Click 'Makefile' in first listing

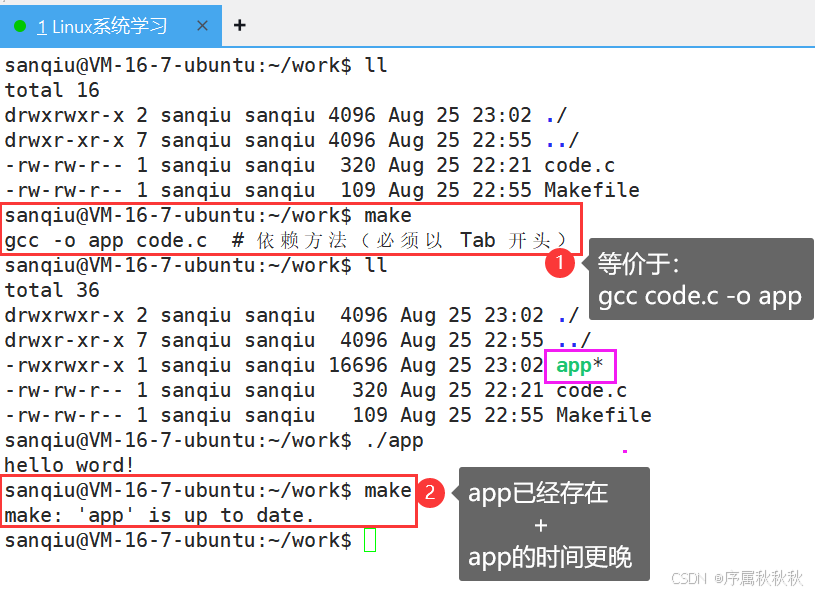[592, 190]
